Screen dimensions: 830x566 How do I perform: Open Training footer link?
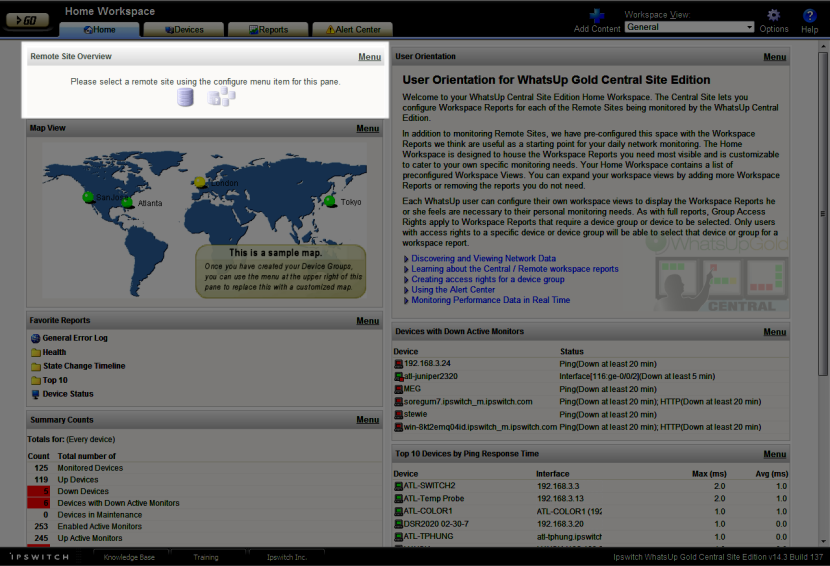click(x=206, y=557)
